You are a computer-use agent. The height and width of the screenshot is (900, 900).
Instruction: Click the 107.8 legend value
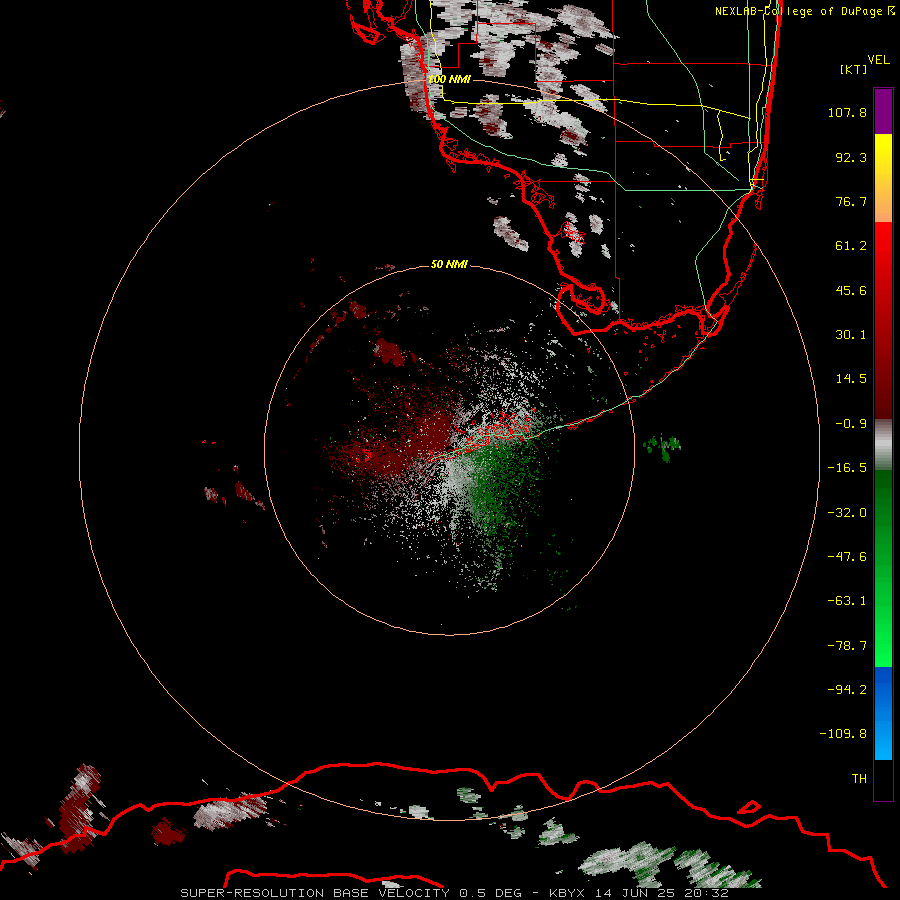coord(847,112)
